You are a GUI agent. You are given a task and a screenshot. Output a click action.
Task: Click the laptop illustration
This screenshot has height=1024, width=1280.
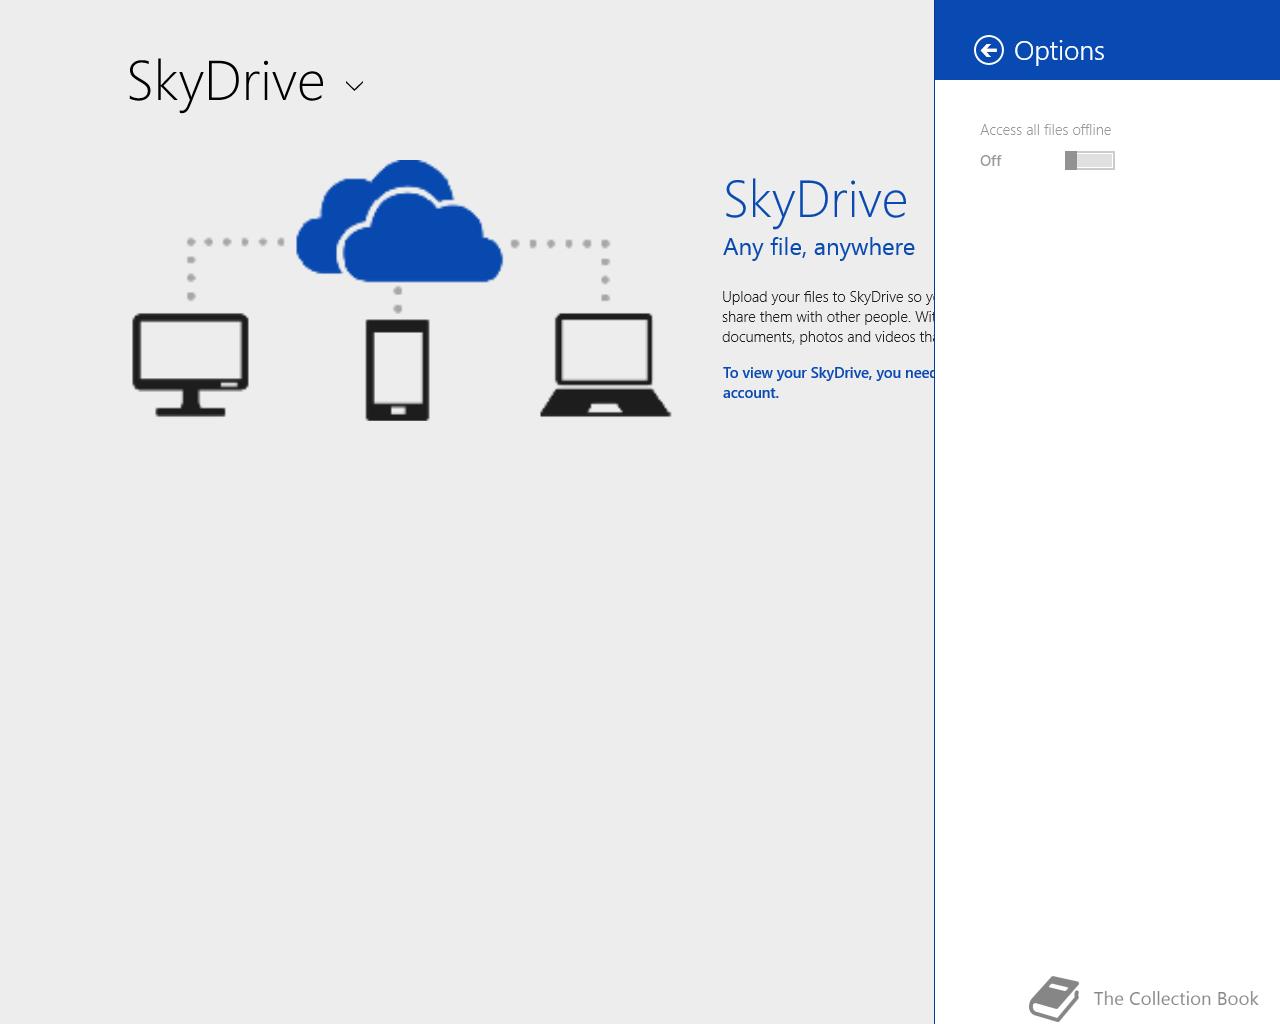[x=605, y=365]
